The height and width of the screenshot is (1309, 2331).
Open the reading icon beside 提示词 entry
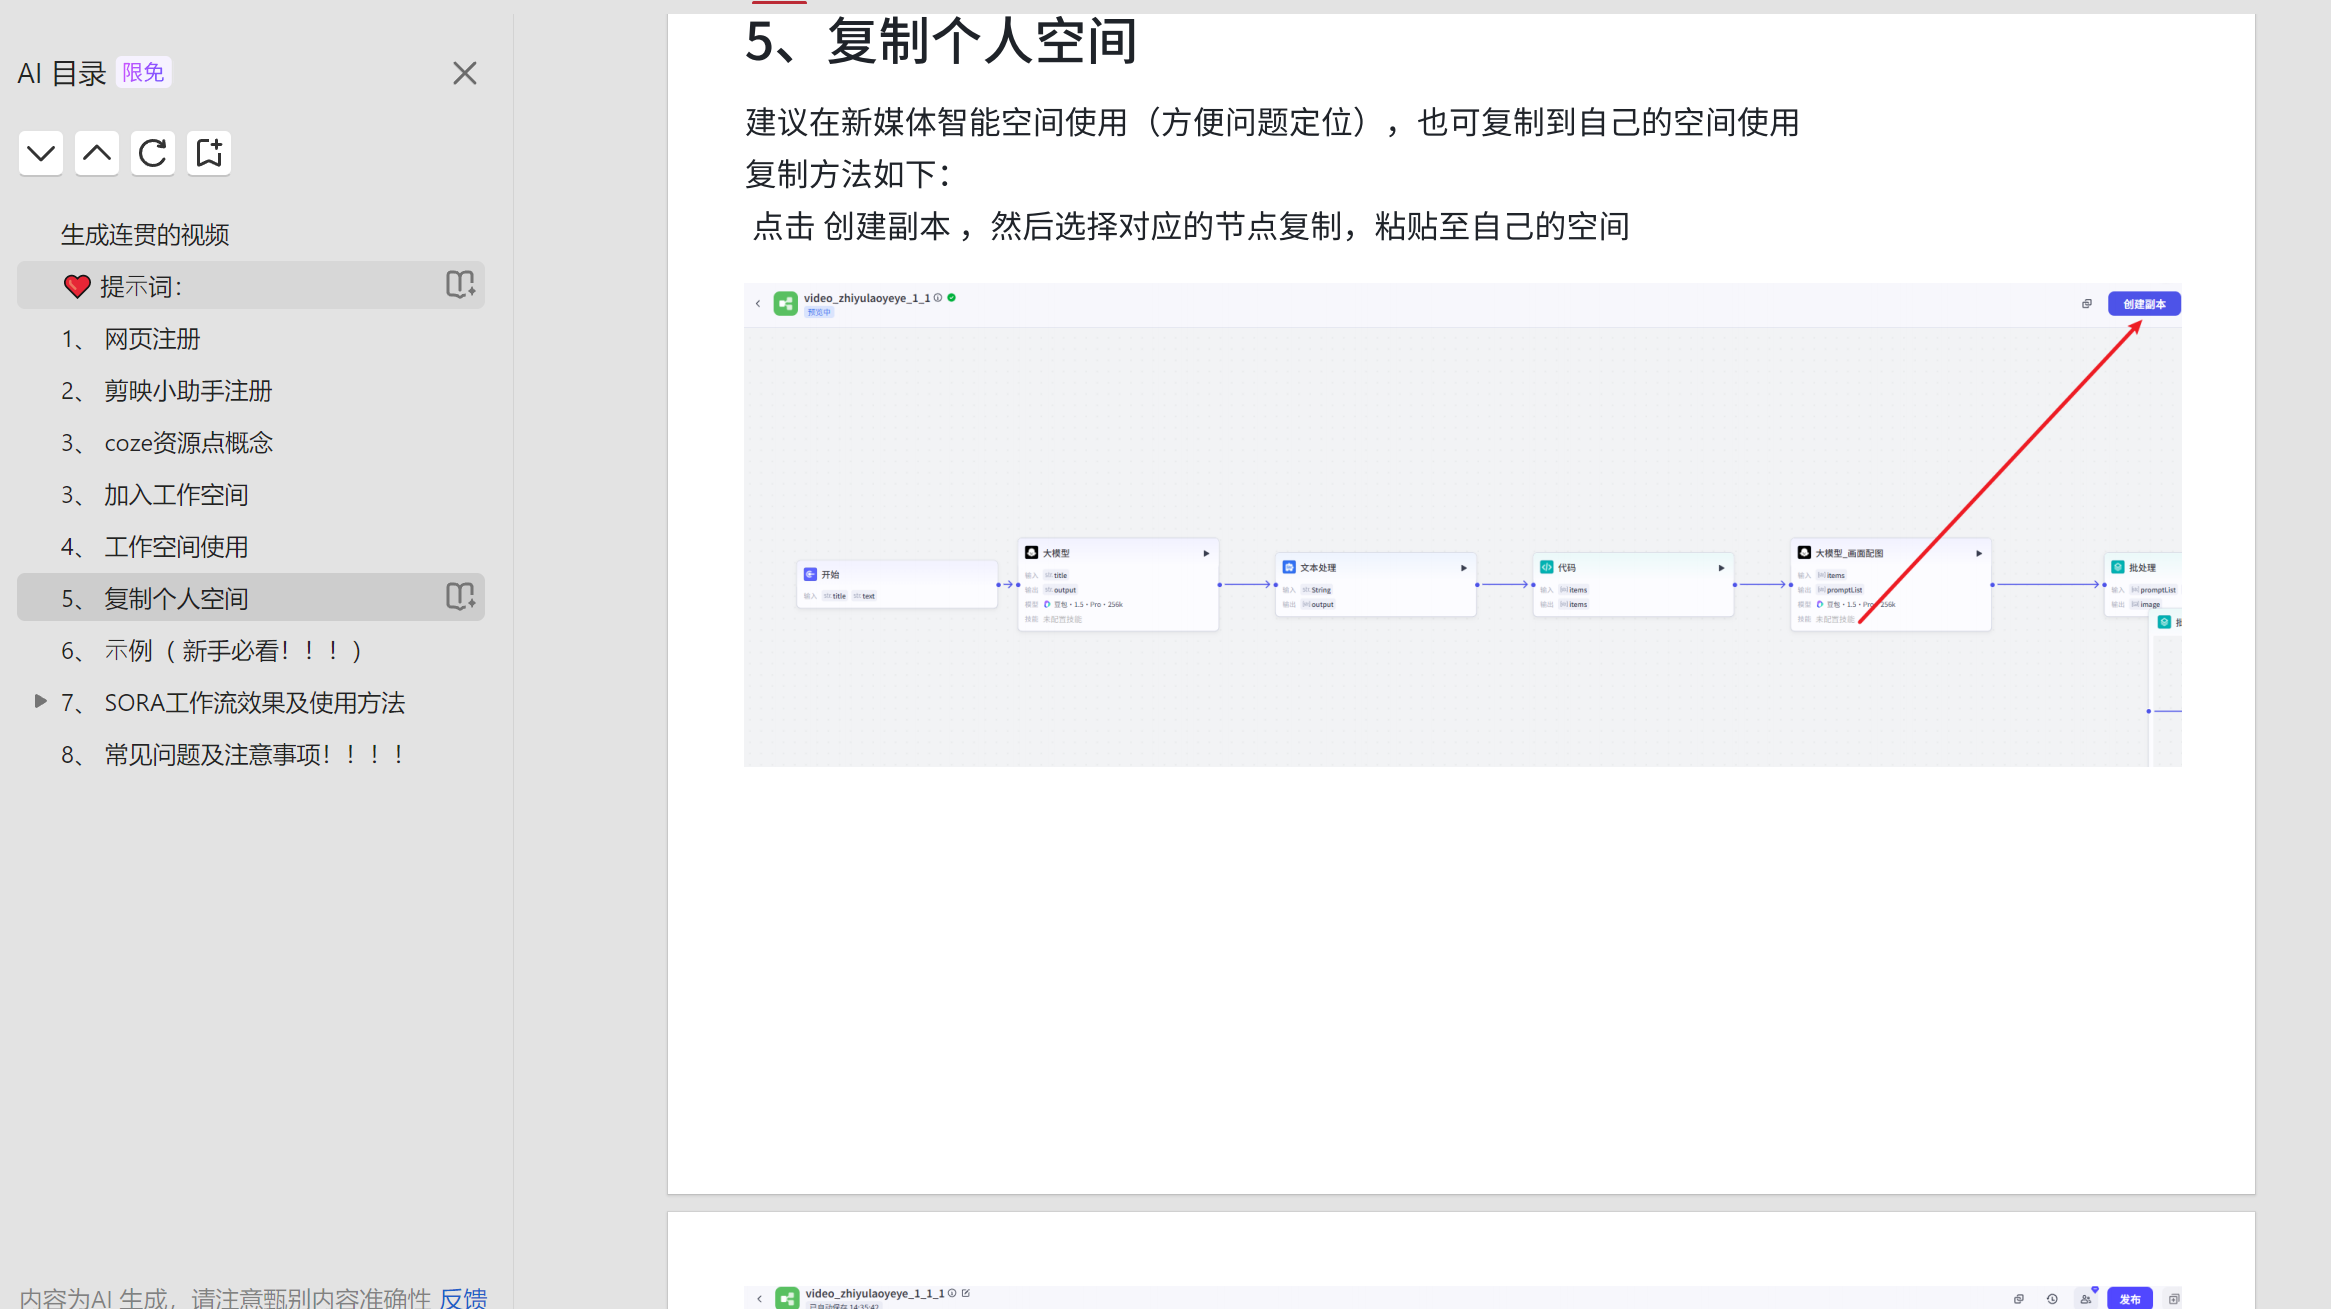coord(459,285)
